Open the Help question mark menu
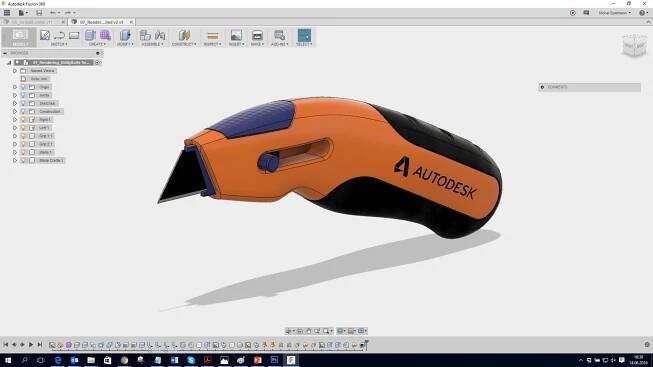This screenshot has height=367, width=653. (x=643, y=13)
